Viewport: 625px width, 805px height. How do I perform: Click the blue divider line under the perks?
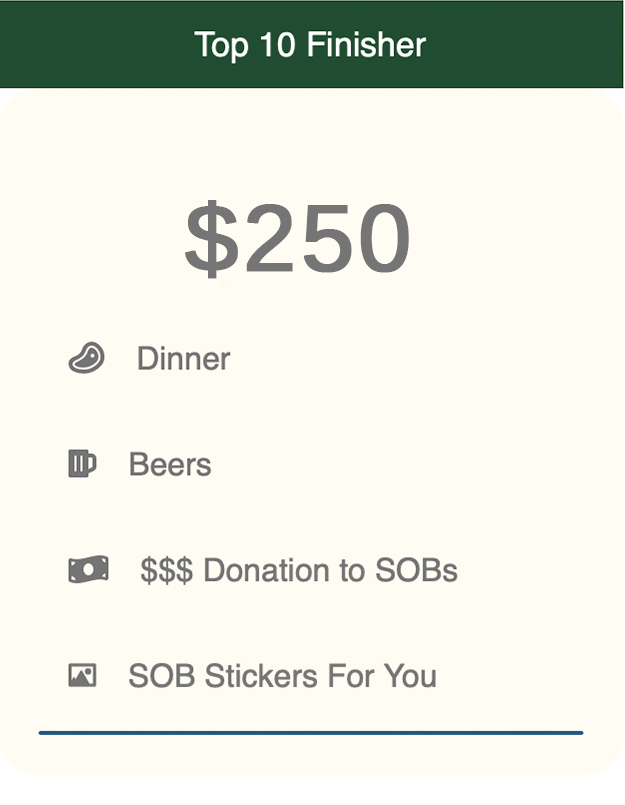[x=310, y=733]
